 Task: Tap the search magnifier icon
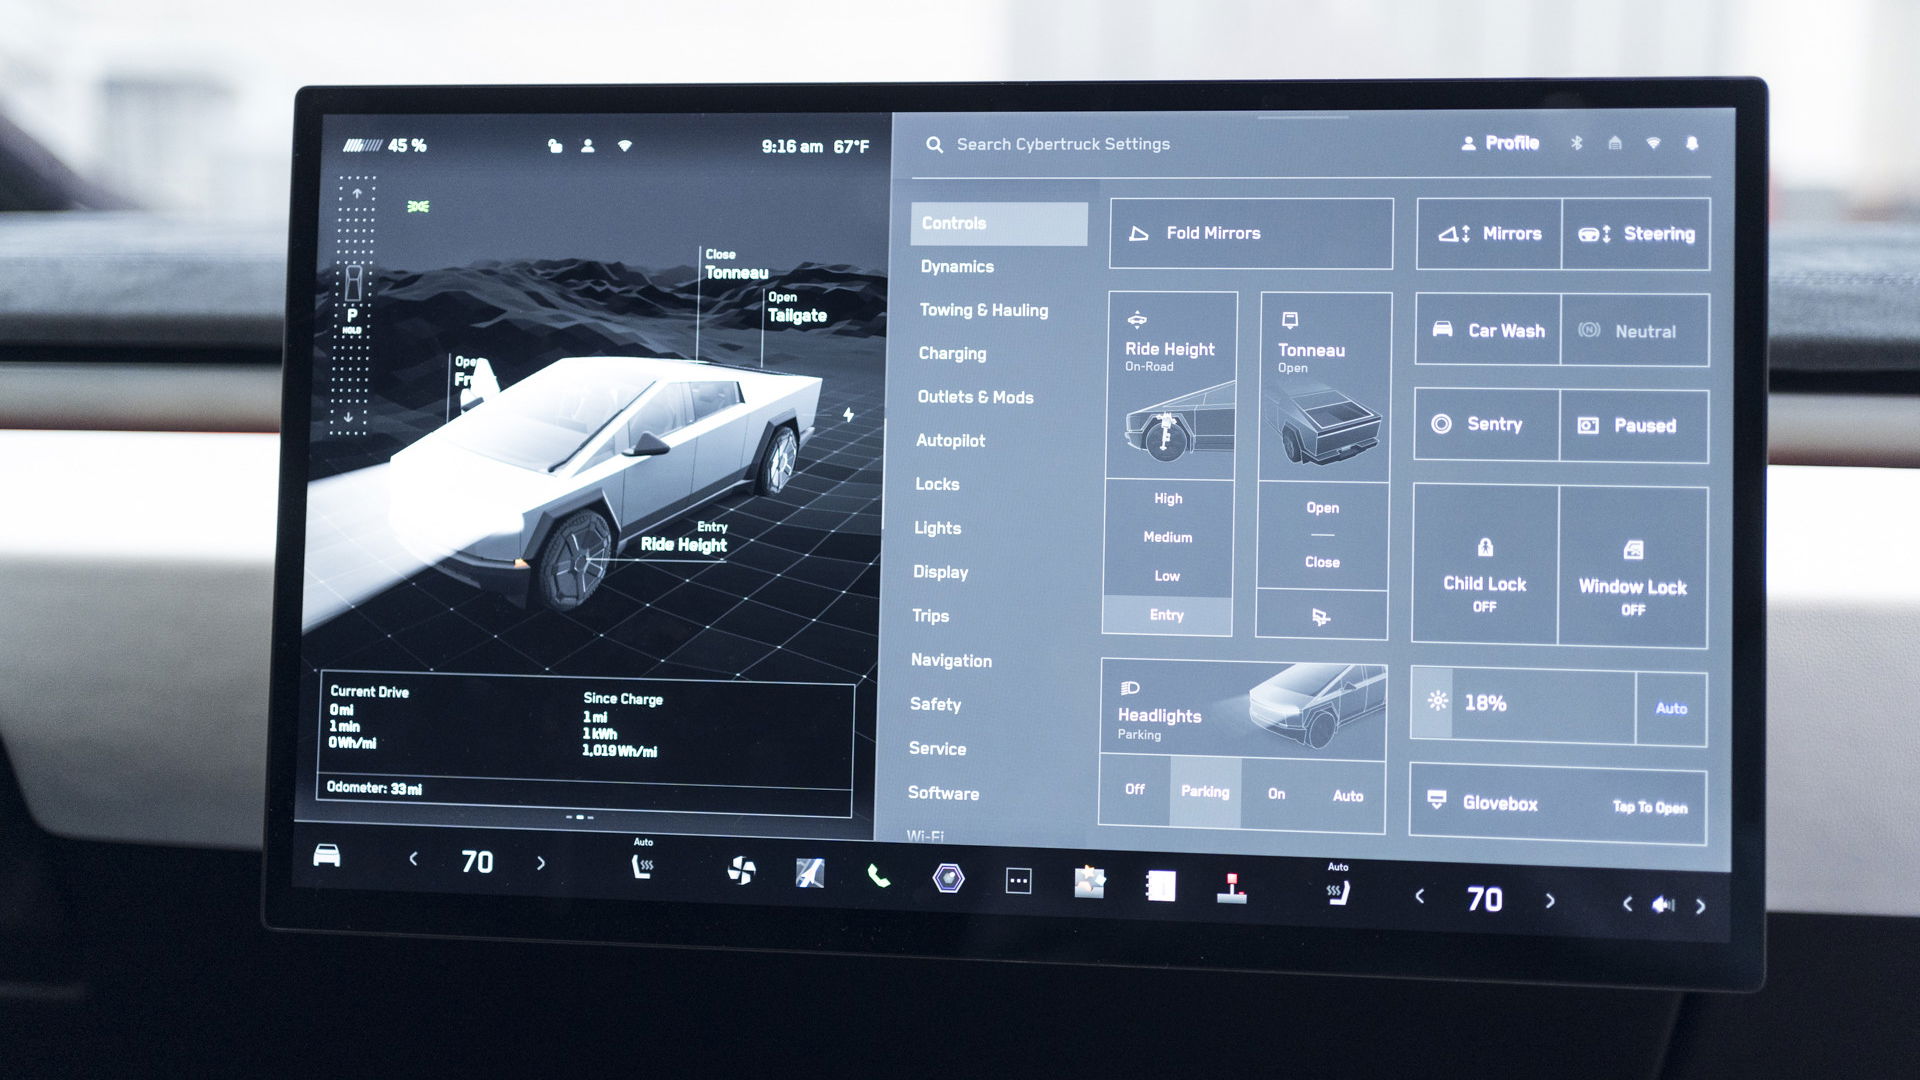[x=934, y=144]
